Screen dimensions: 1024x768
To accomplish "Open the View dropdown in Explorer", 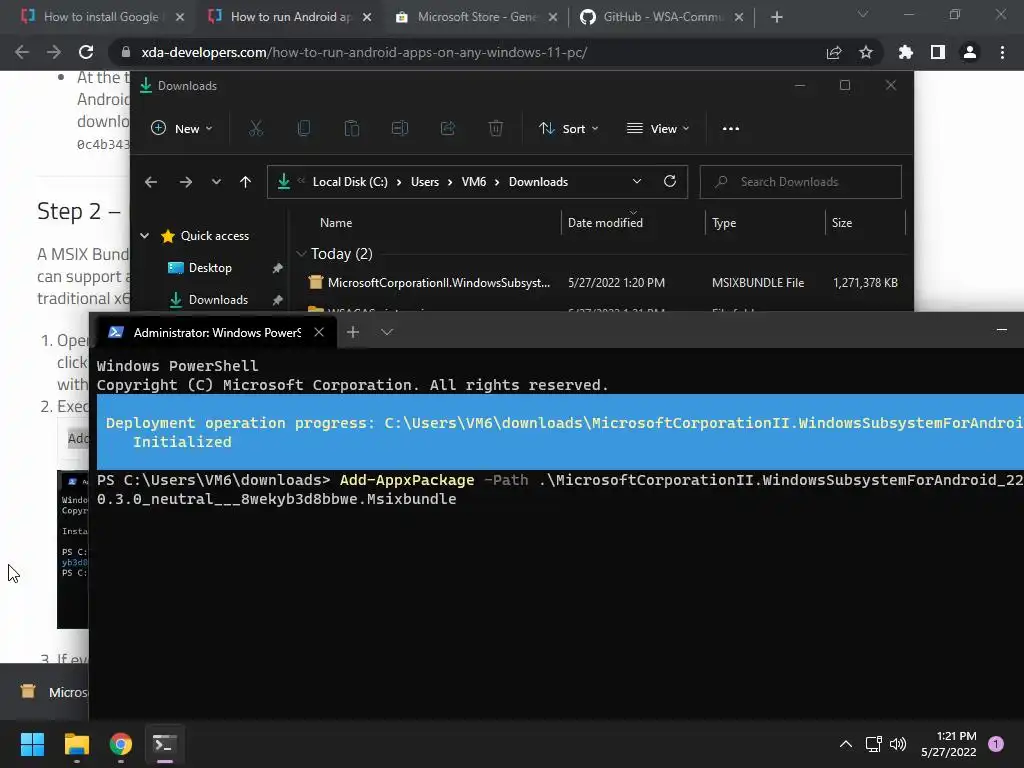I will (658, 129).
